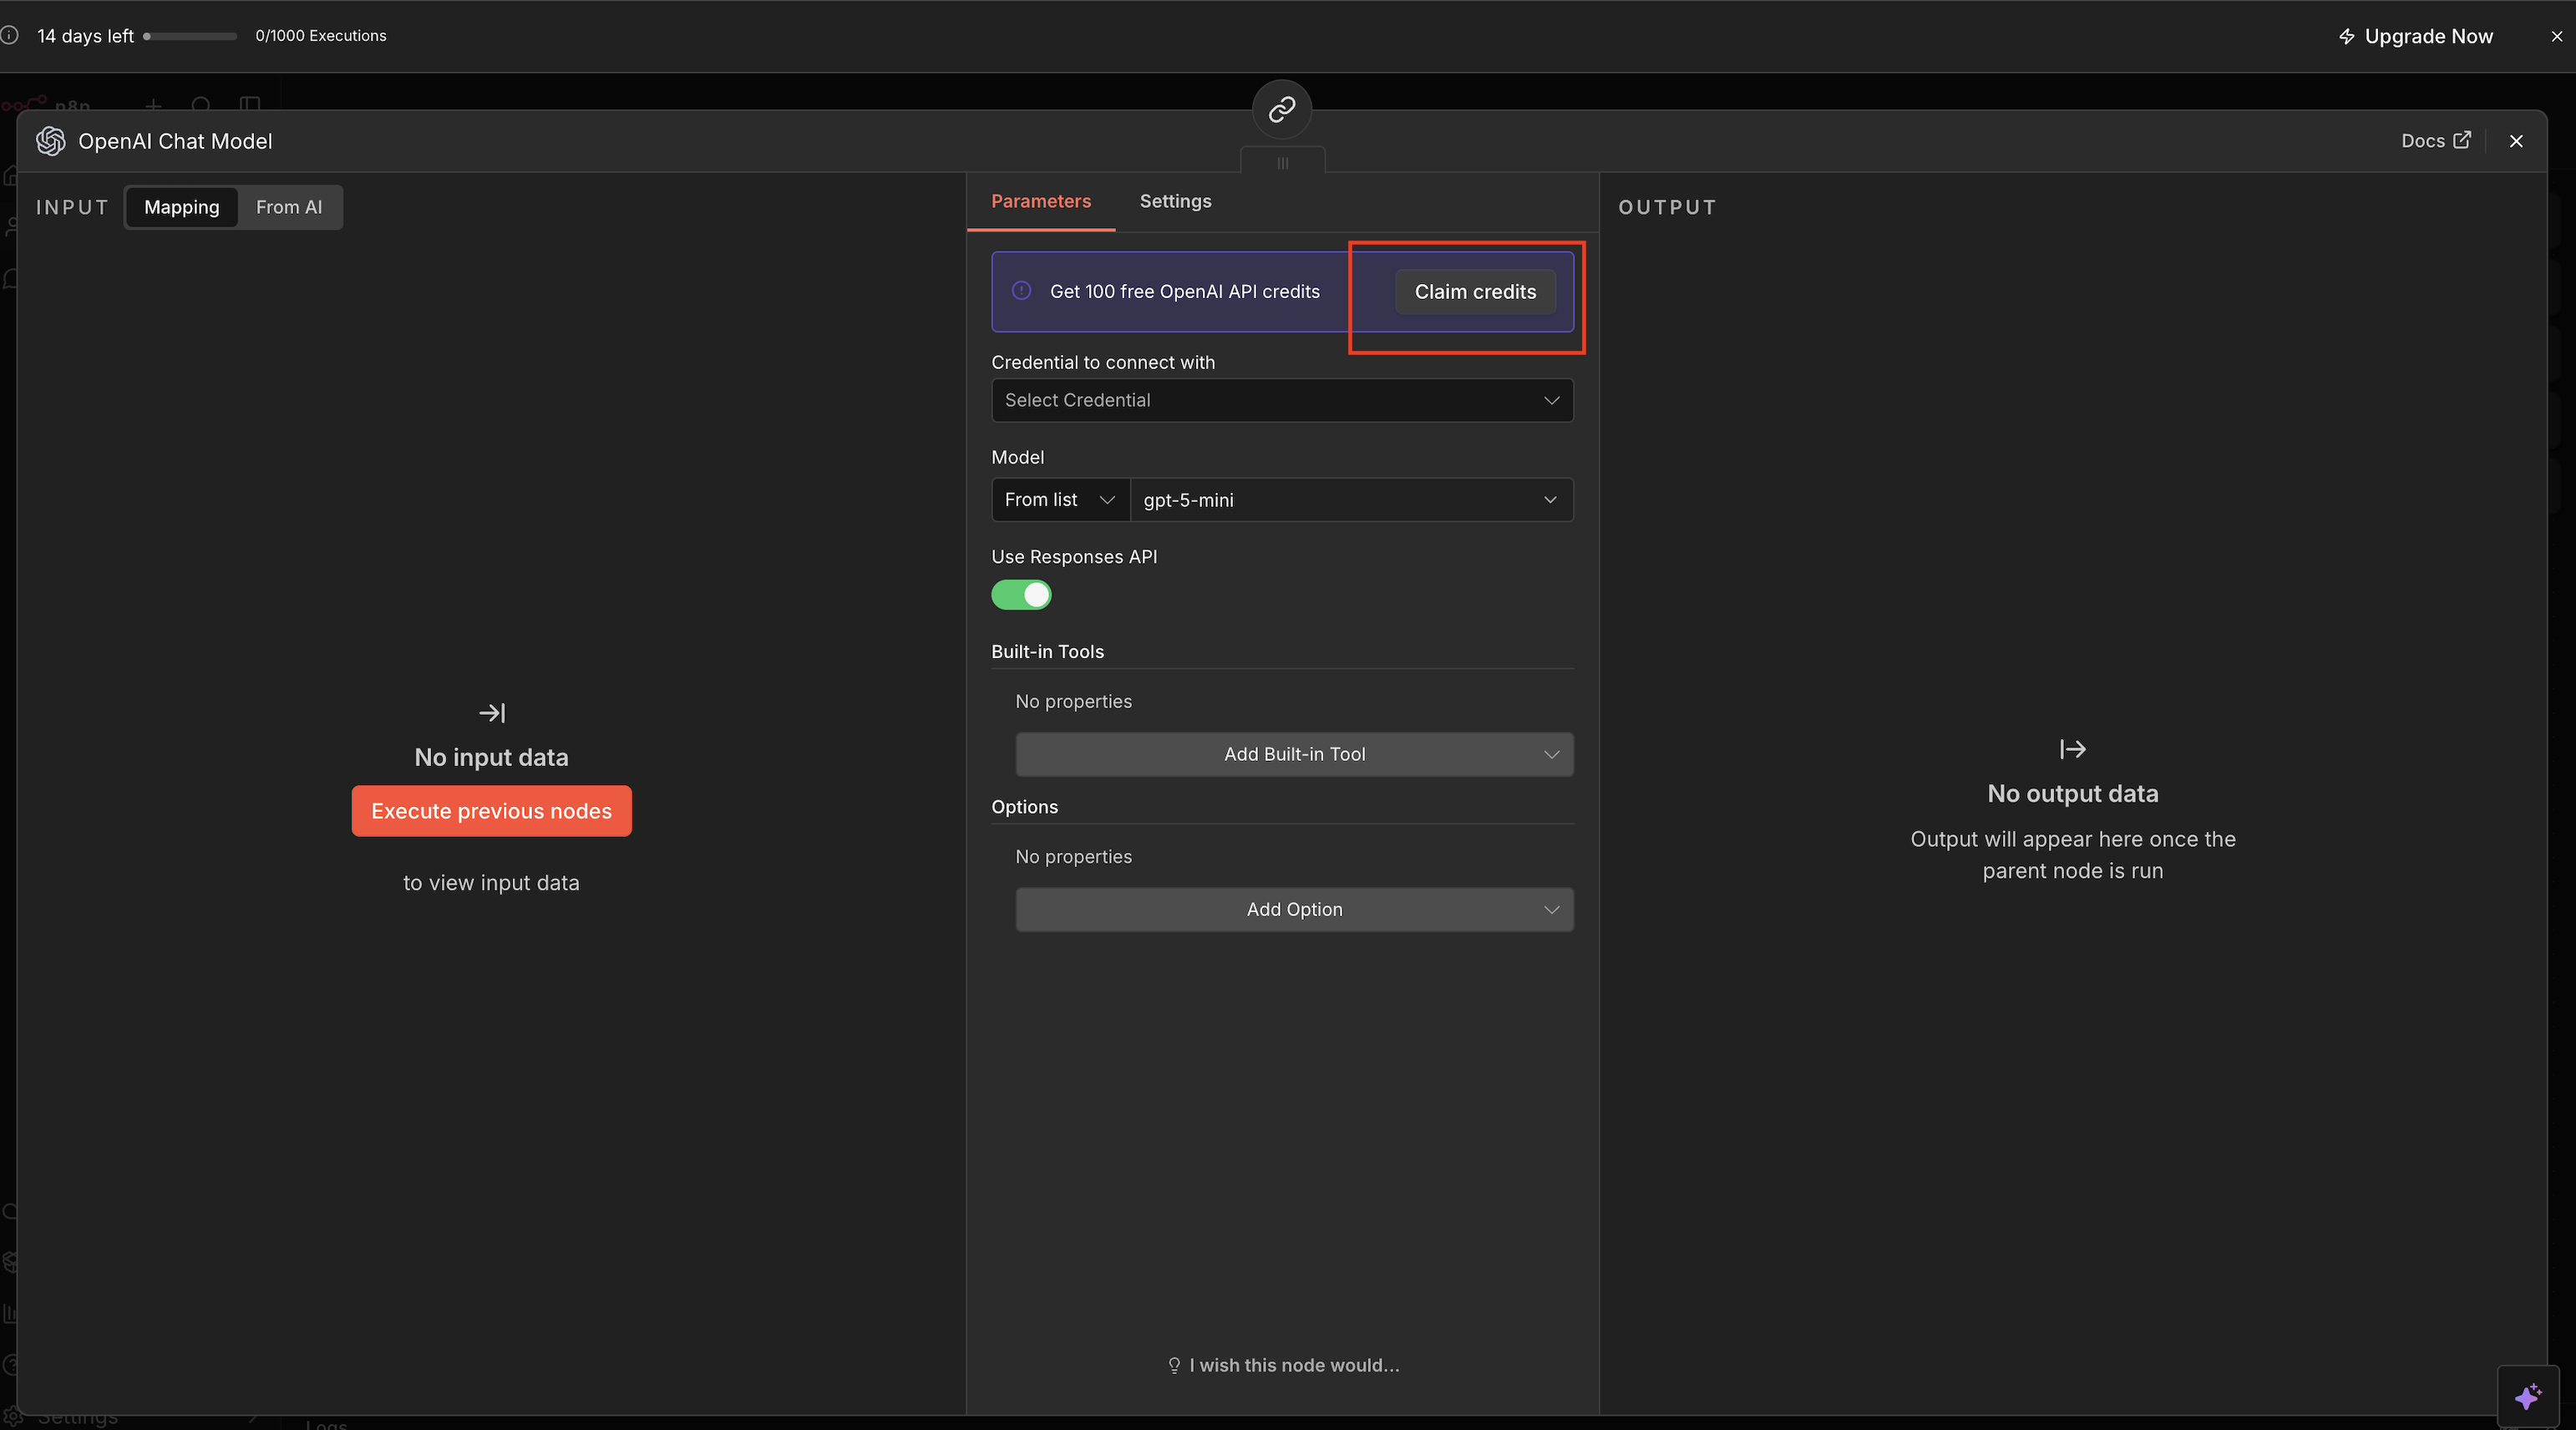Open the Select Credential dropdown
This screenshot has height=1430, width=2576.
(x=1281, y=400)
